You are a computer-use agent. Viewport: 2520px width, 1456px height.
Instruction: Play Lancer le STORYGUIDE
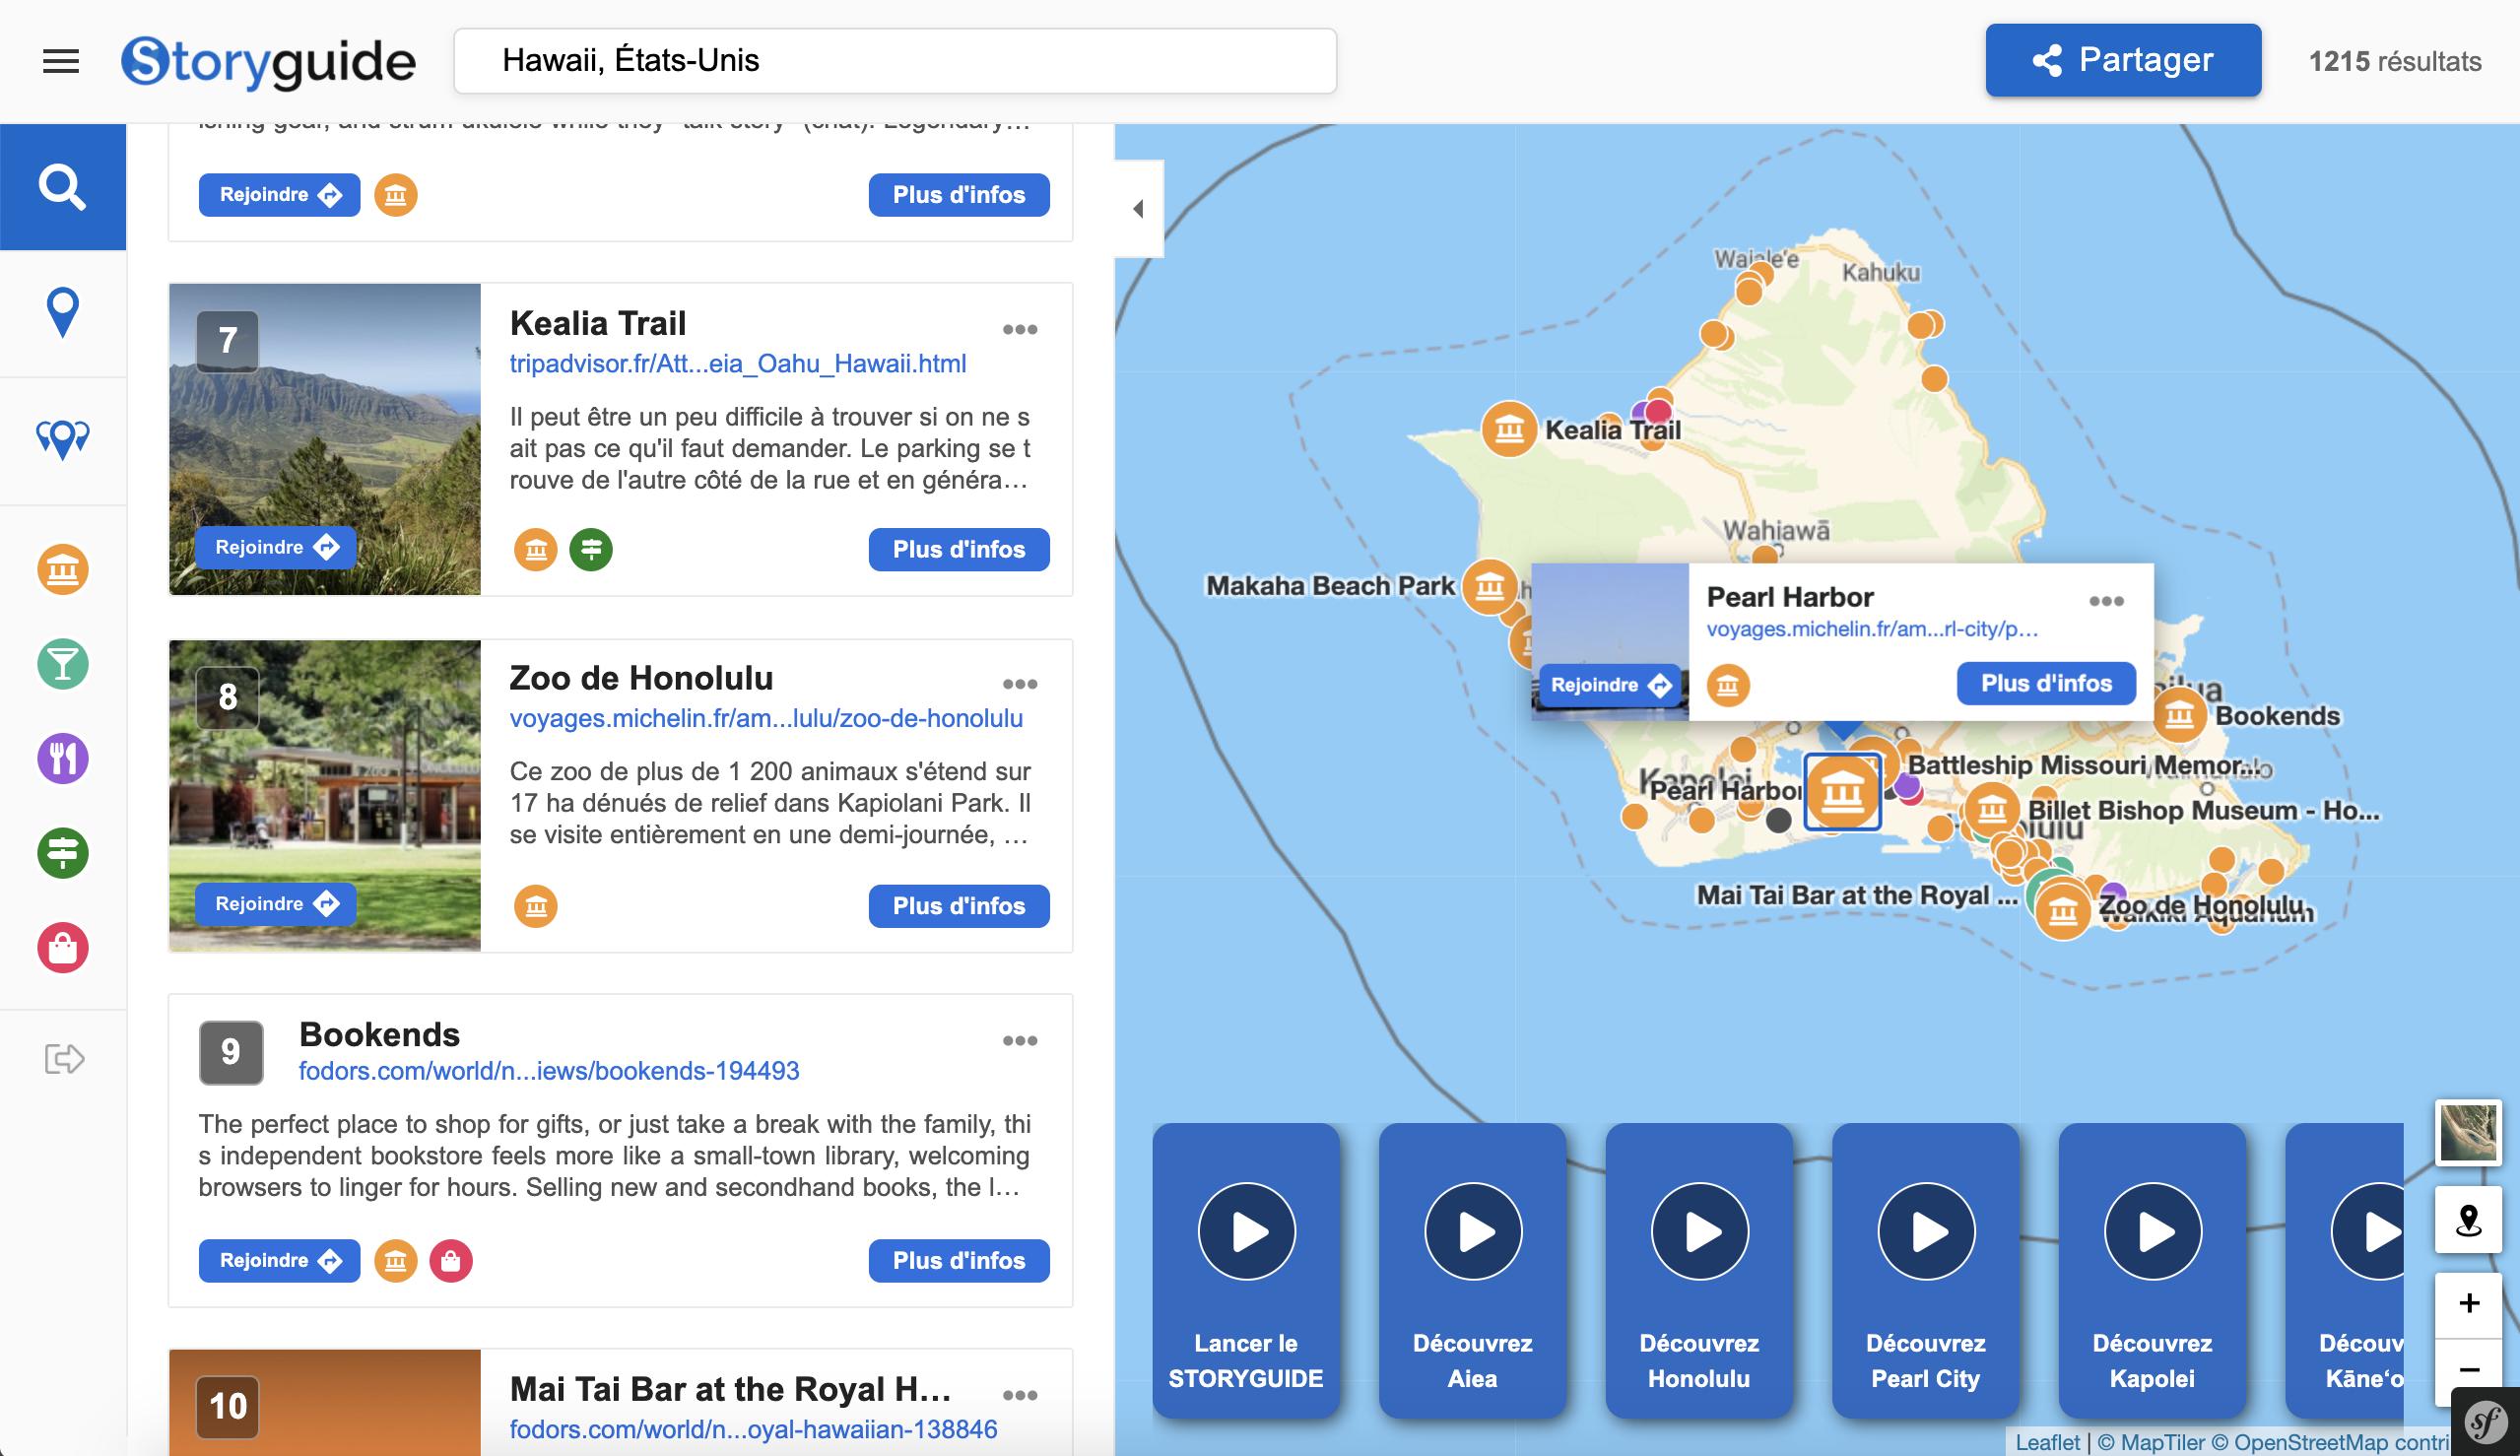click(1246, 1231)
